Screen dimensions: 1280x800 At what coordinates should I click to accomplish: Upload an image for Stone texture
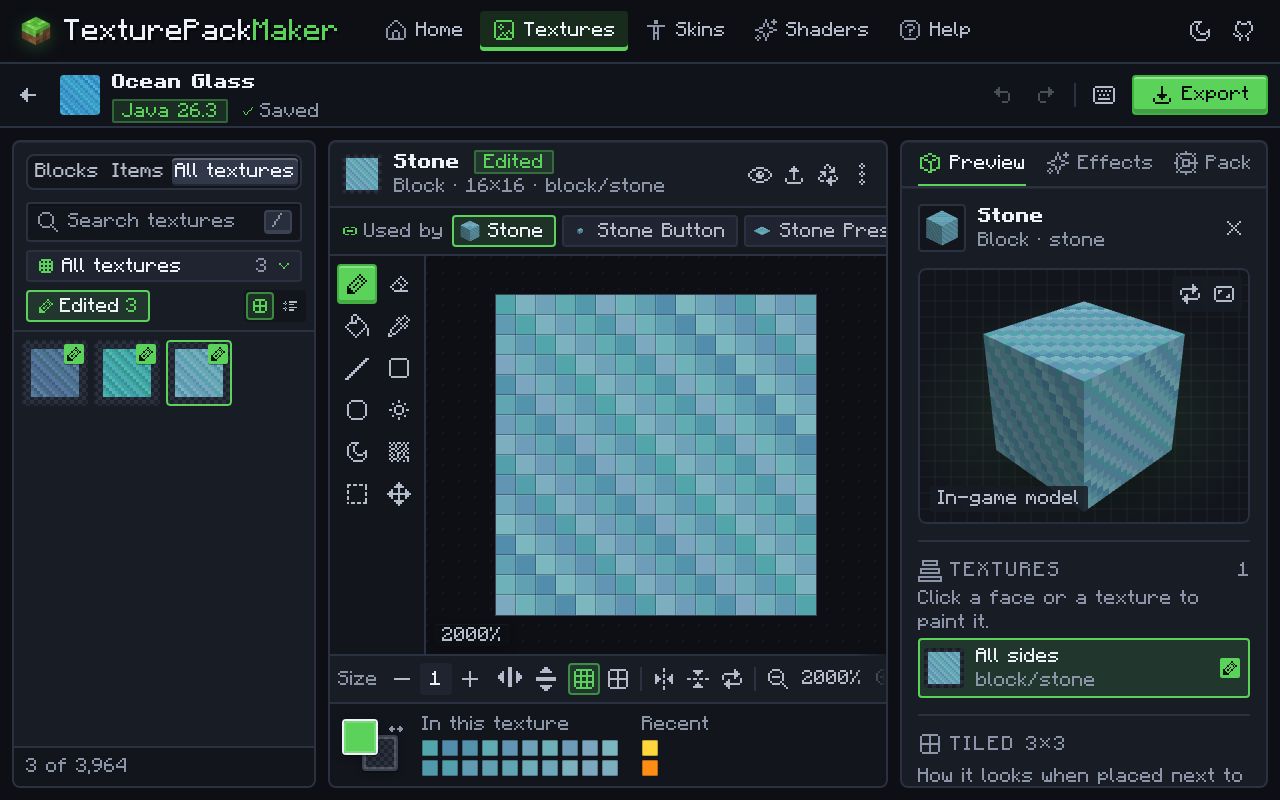794,175
